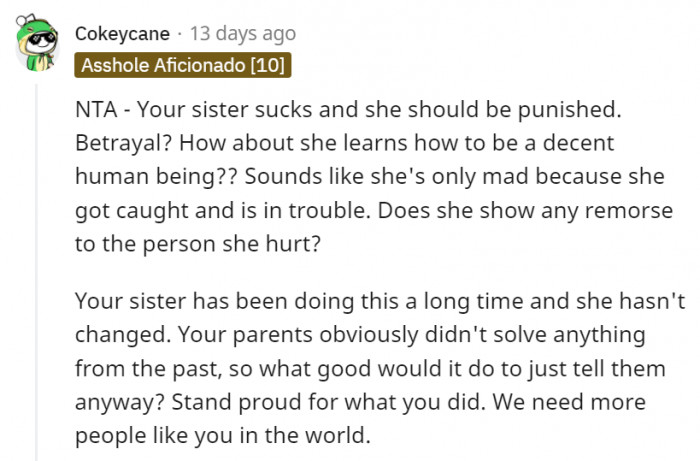This screenshot has width=700, height=461.
Task: Click the '13 days ago' timestamp
Action: pyautogui.click(x=243, y=34)
